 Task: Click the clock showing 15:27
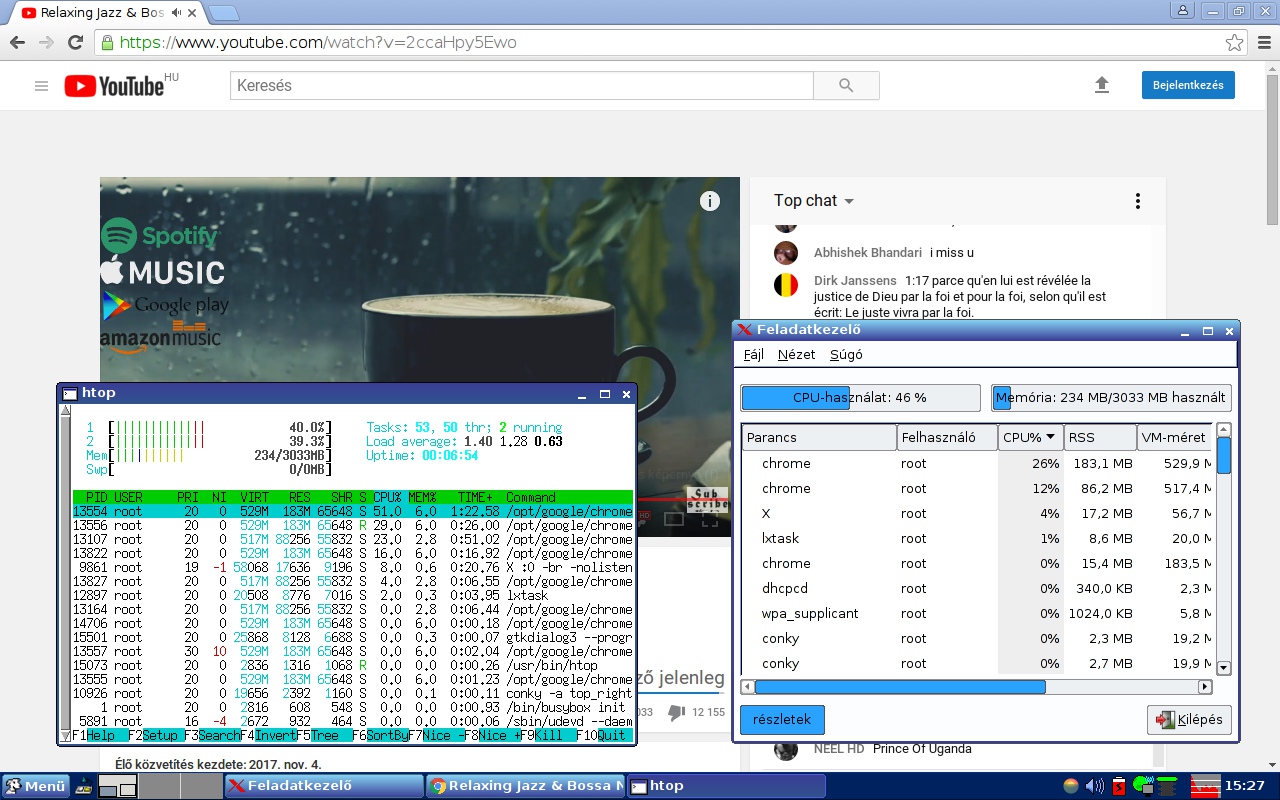(x=1245, y=786)
